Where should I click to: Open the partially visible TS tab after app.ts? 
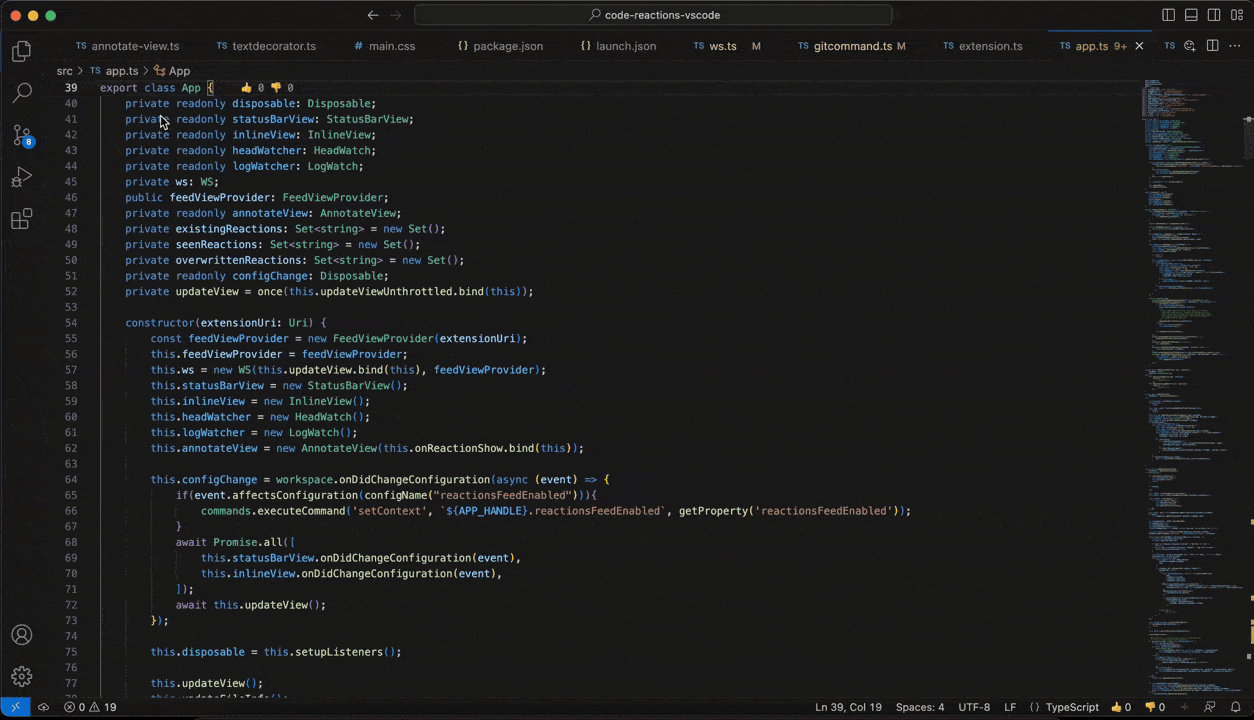[x=1168, y=46]
